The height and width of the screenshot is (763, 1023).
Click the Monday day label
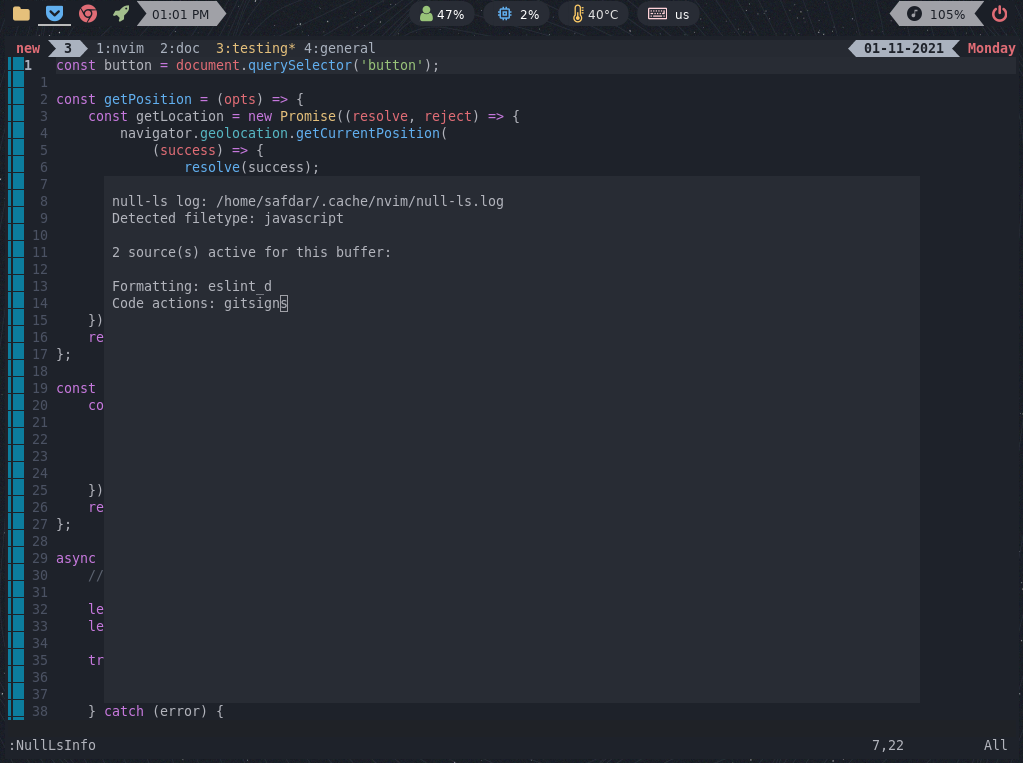[991, 48]
